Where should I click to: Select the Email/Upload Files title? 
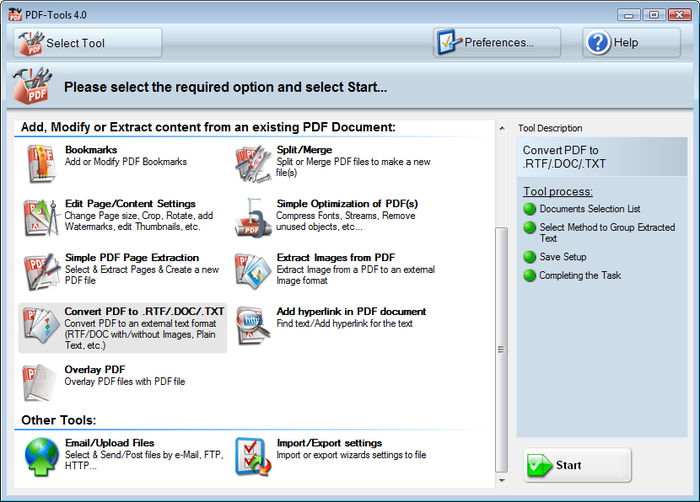pos(110,443)
